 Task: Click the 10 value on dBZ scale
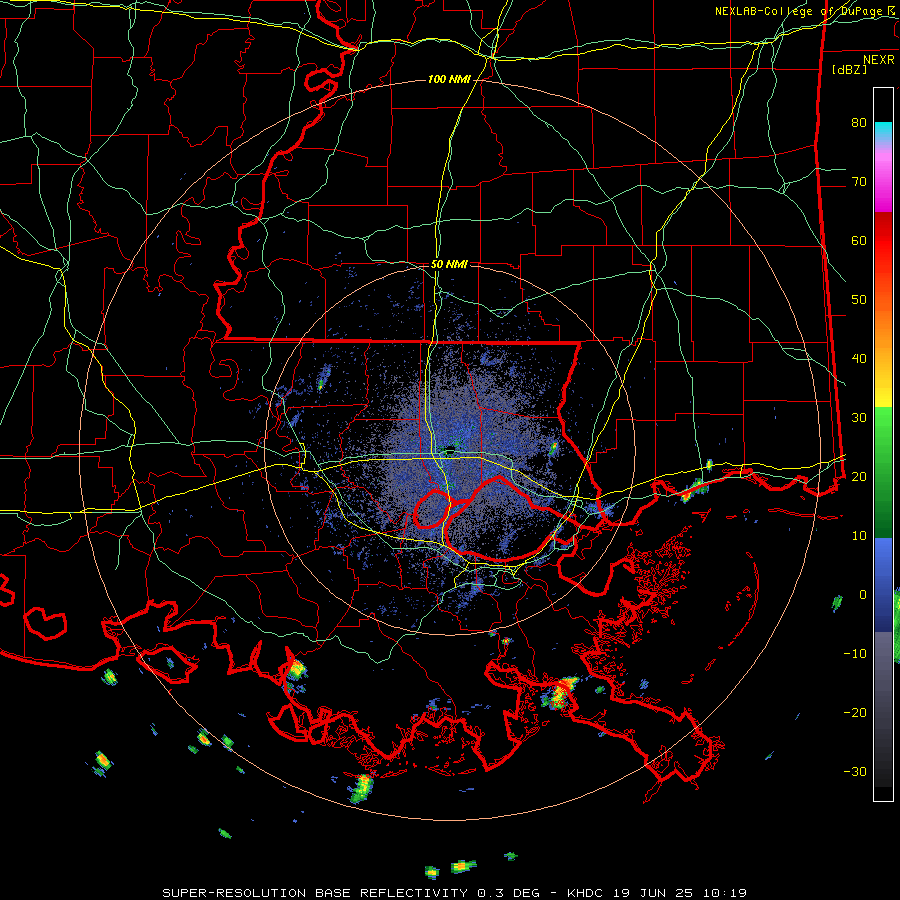click(859, 536)
